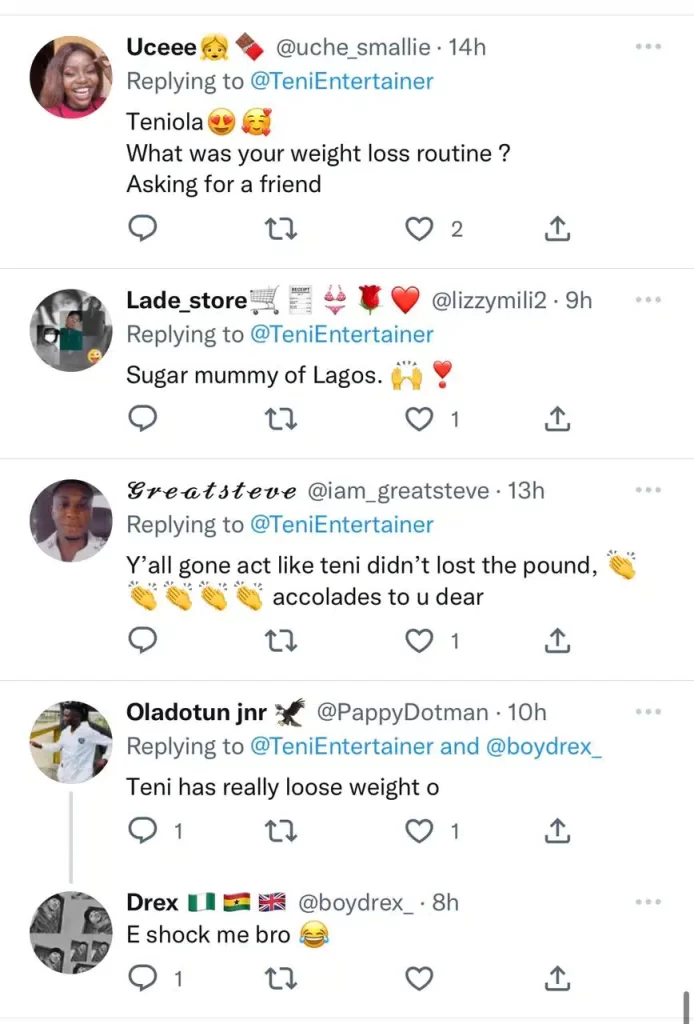The height and width of the screenshot is (1024, 694).
Task: Open more options on Greatsteve's tweet
Action: pos(648,490)
